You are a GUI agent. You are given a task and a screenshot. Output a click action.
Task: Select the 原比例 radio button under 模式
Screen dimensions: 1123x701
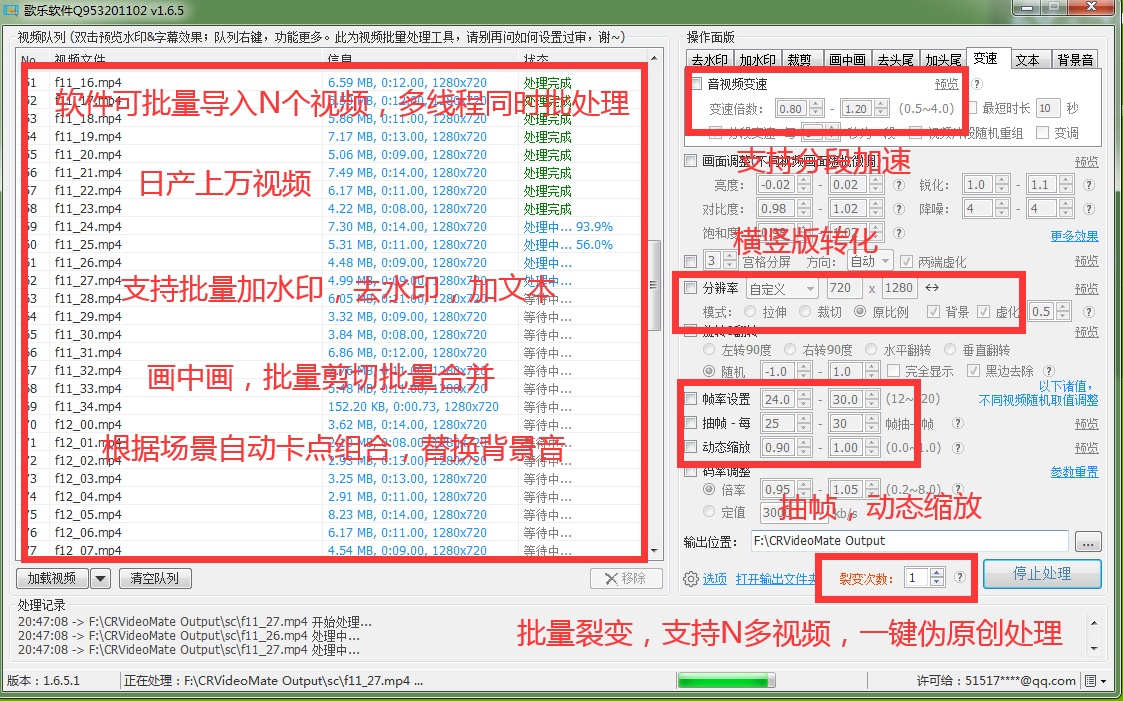[x=860, y=311]
